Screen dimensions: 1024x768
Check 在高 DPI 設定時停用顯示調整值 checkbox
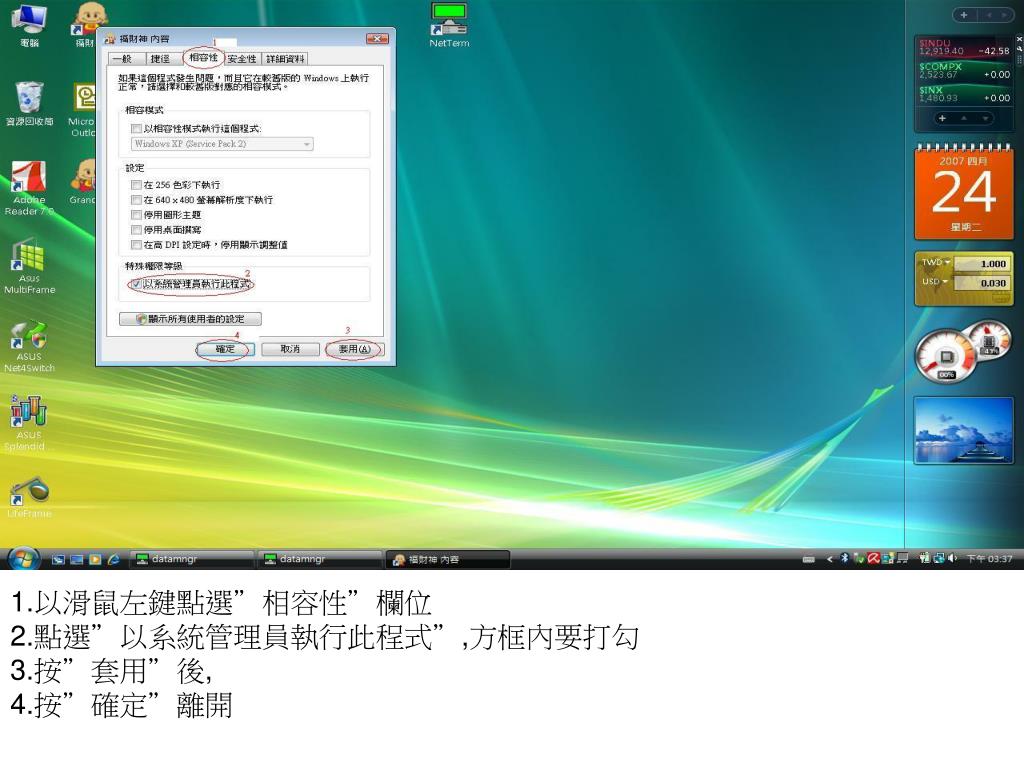pyautogui.click(x=136, y=245)
